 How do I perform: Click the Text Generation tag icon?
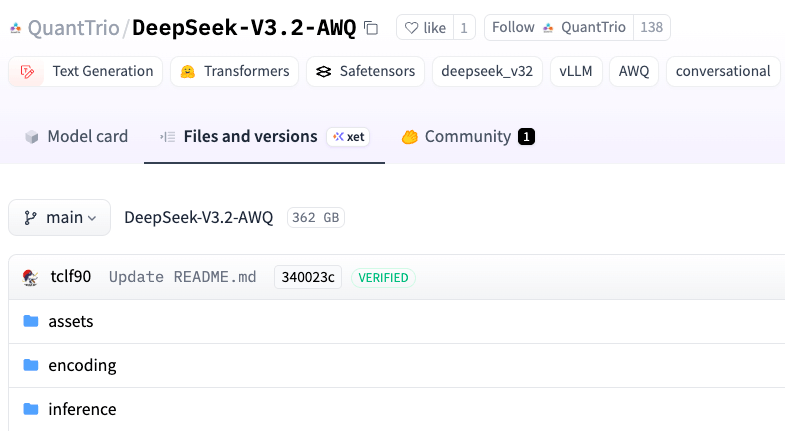(27, 72)
